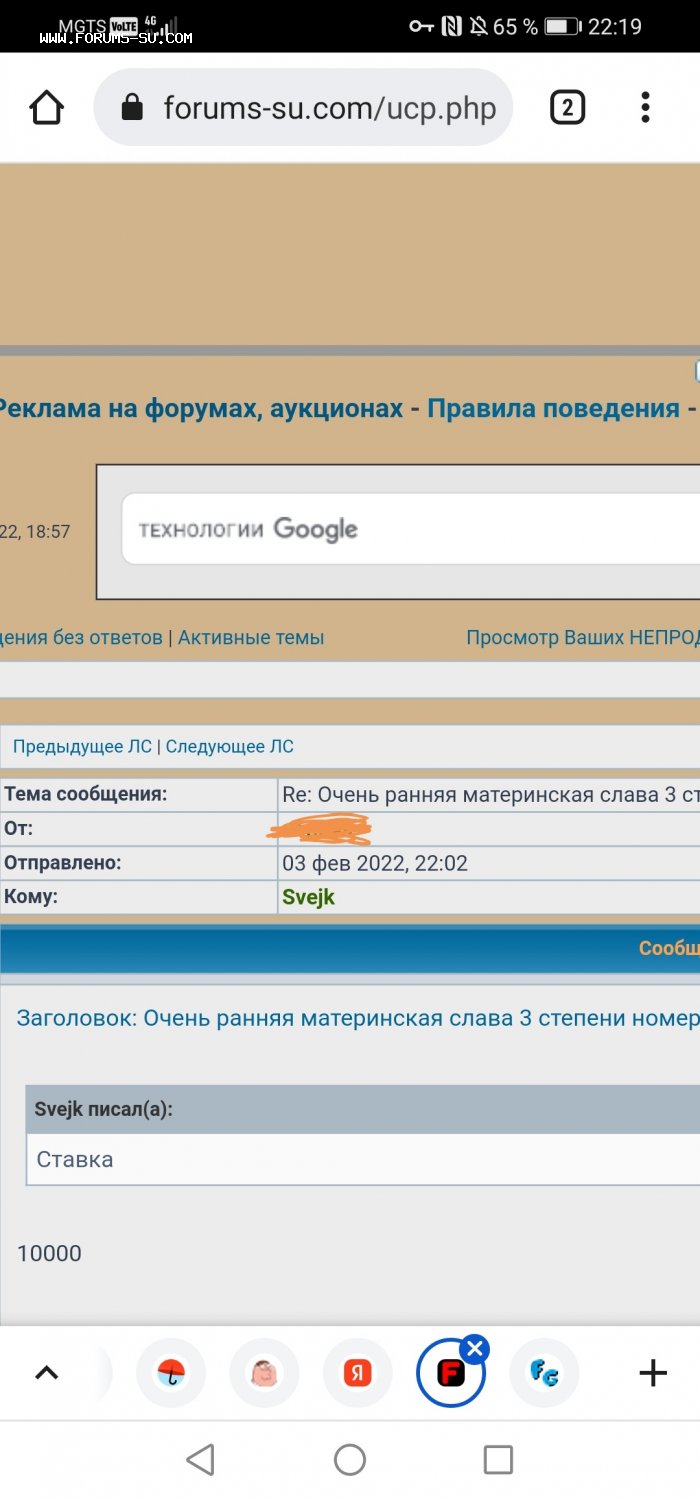Open the tab switcher showing 2 tabs
Image resolution: width=700 pixels, height=1500 pixels.
coord(567,107)
